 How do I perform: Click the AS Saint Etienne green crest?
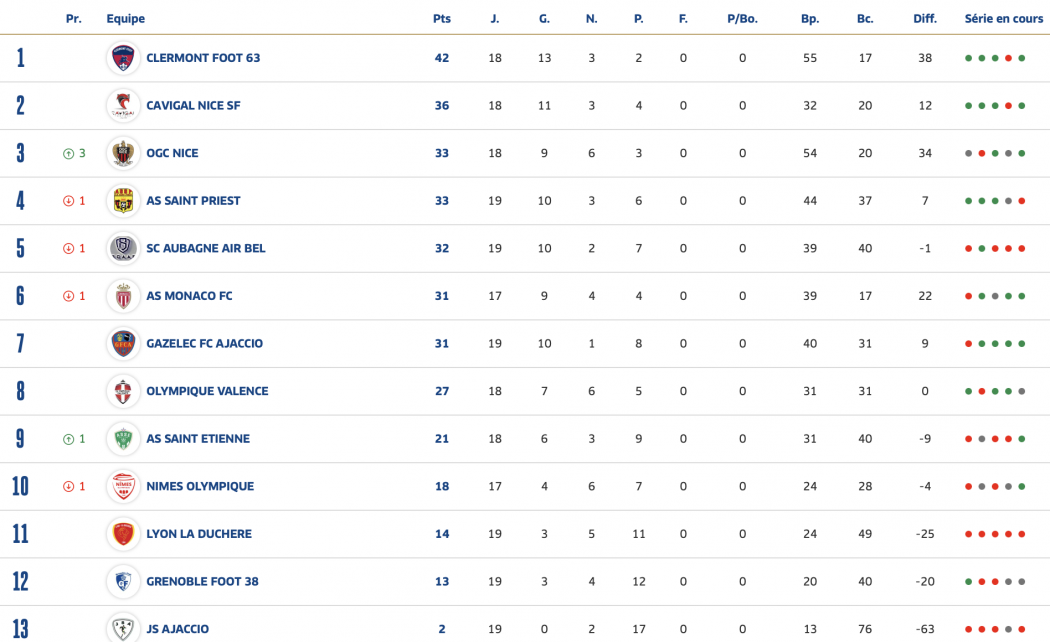124,439
